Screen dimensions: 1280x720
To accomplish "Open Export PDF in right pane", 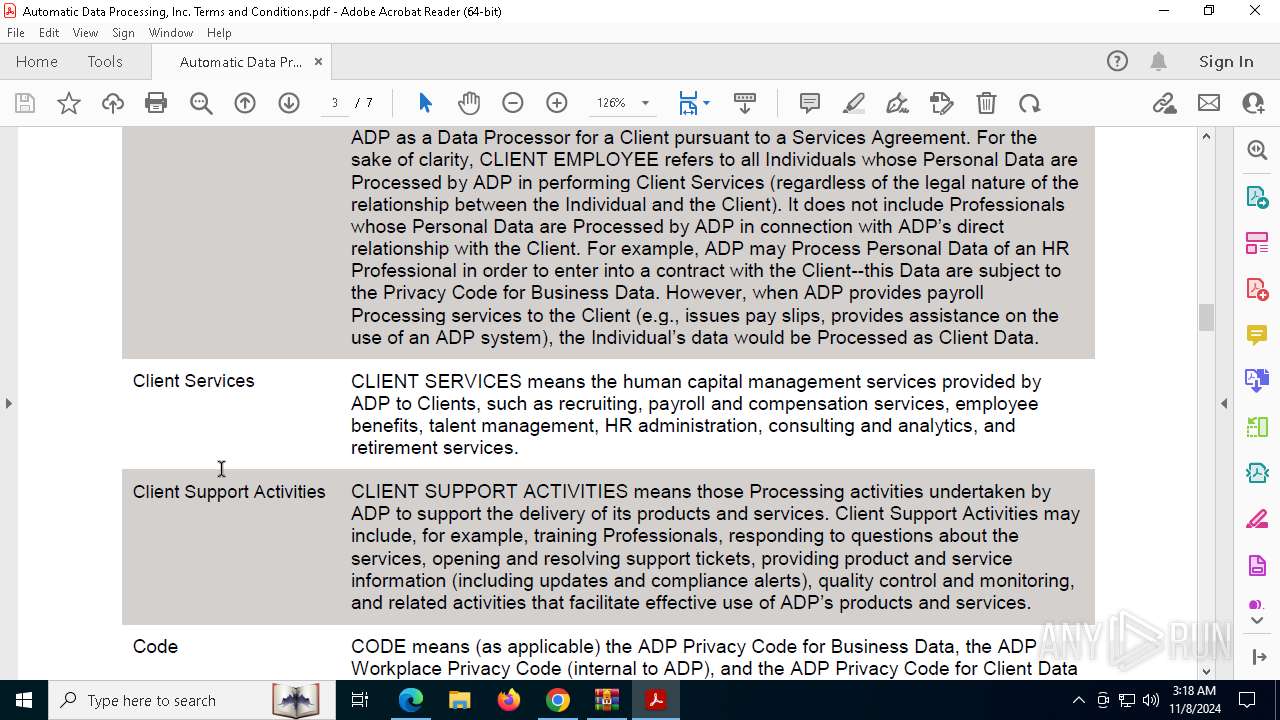I will click(1257, 196).
